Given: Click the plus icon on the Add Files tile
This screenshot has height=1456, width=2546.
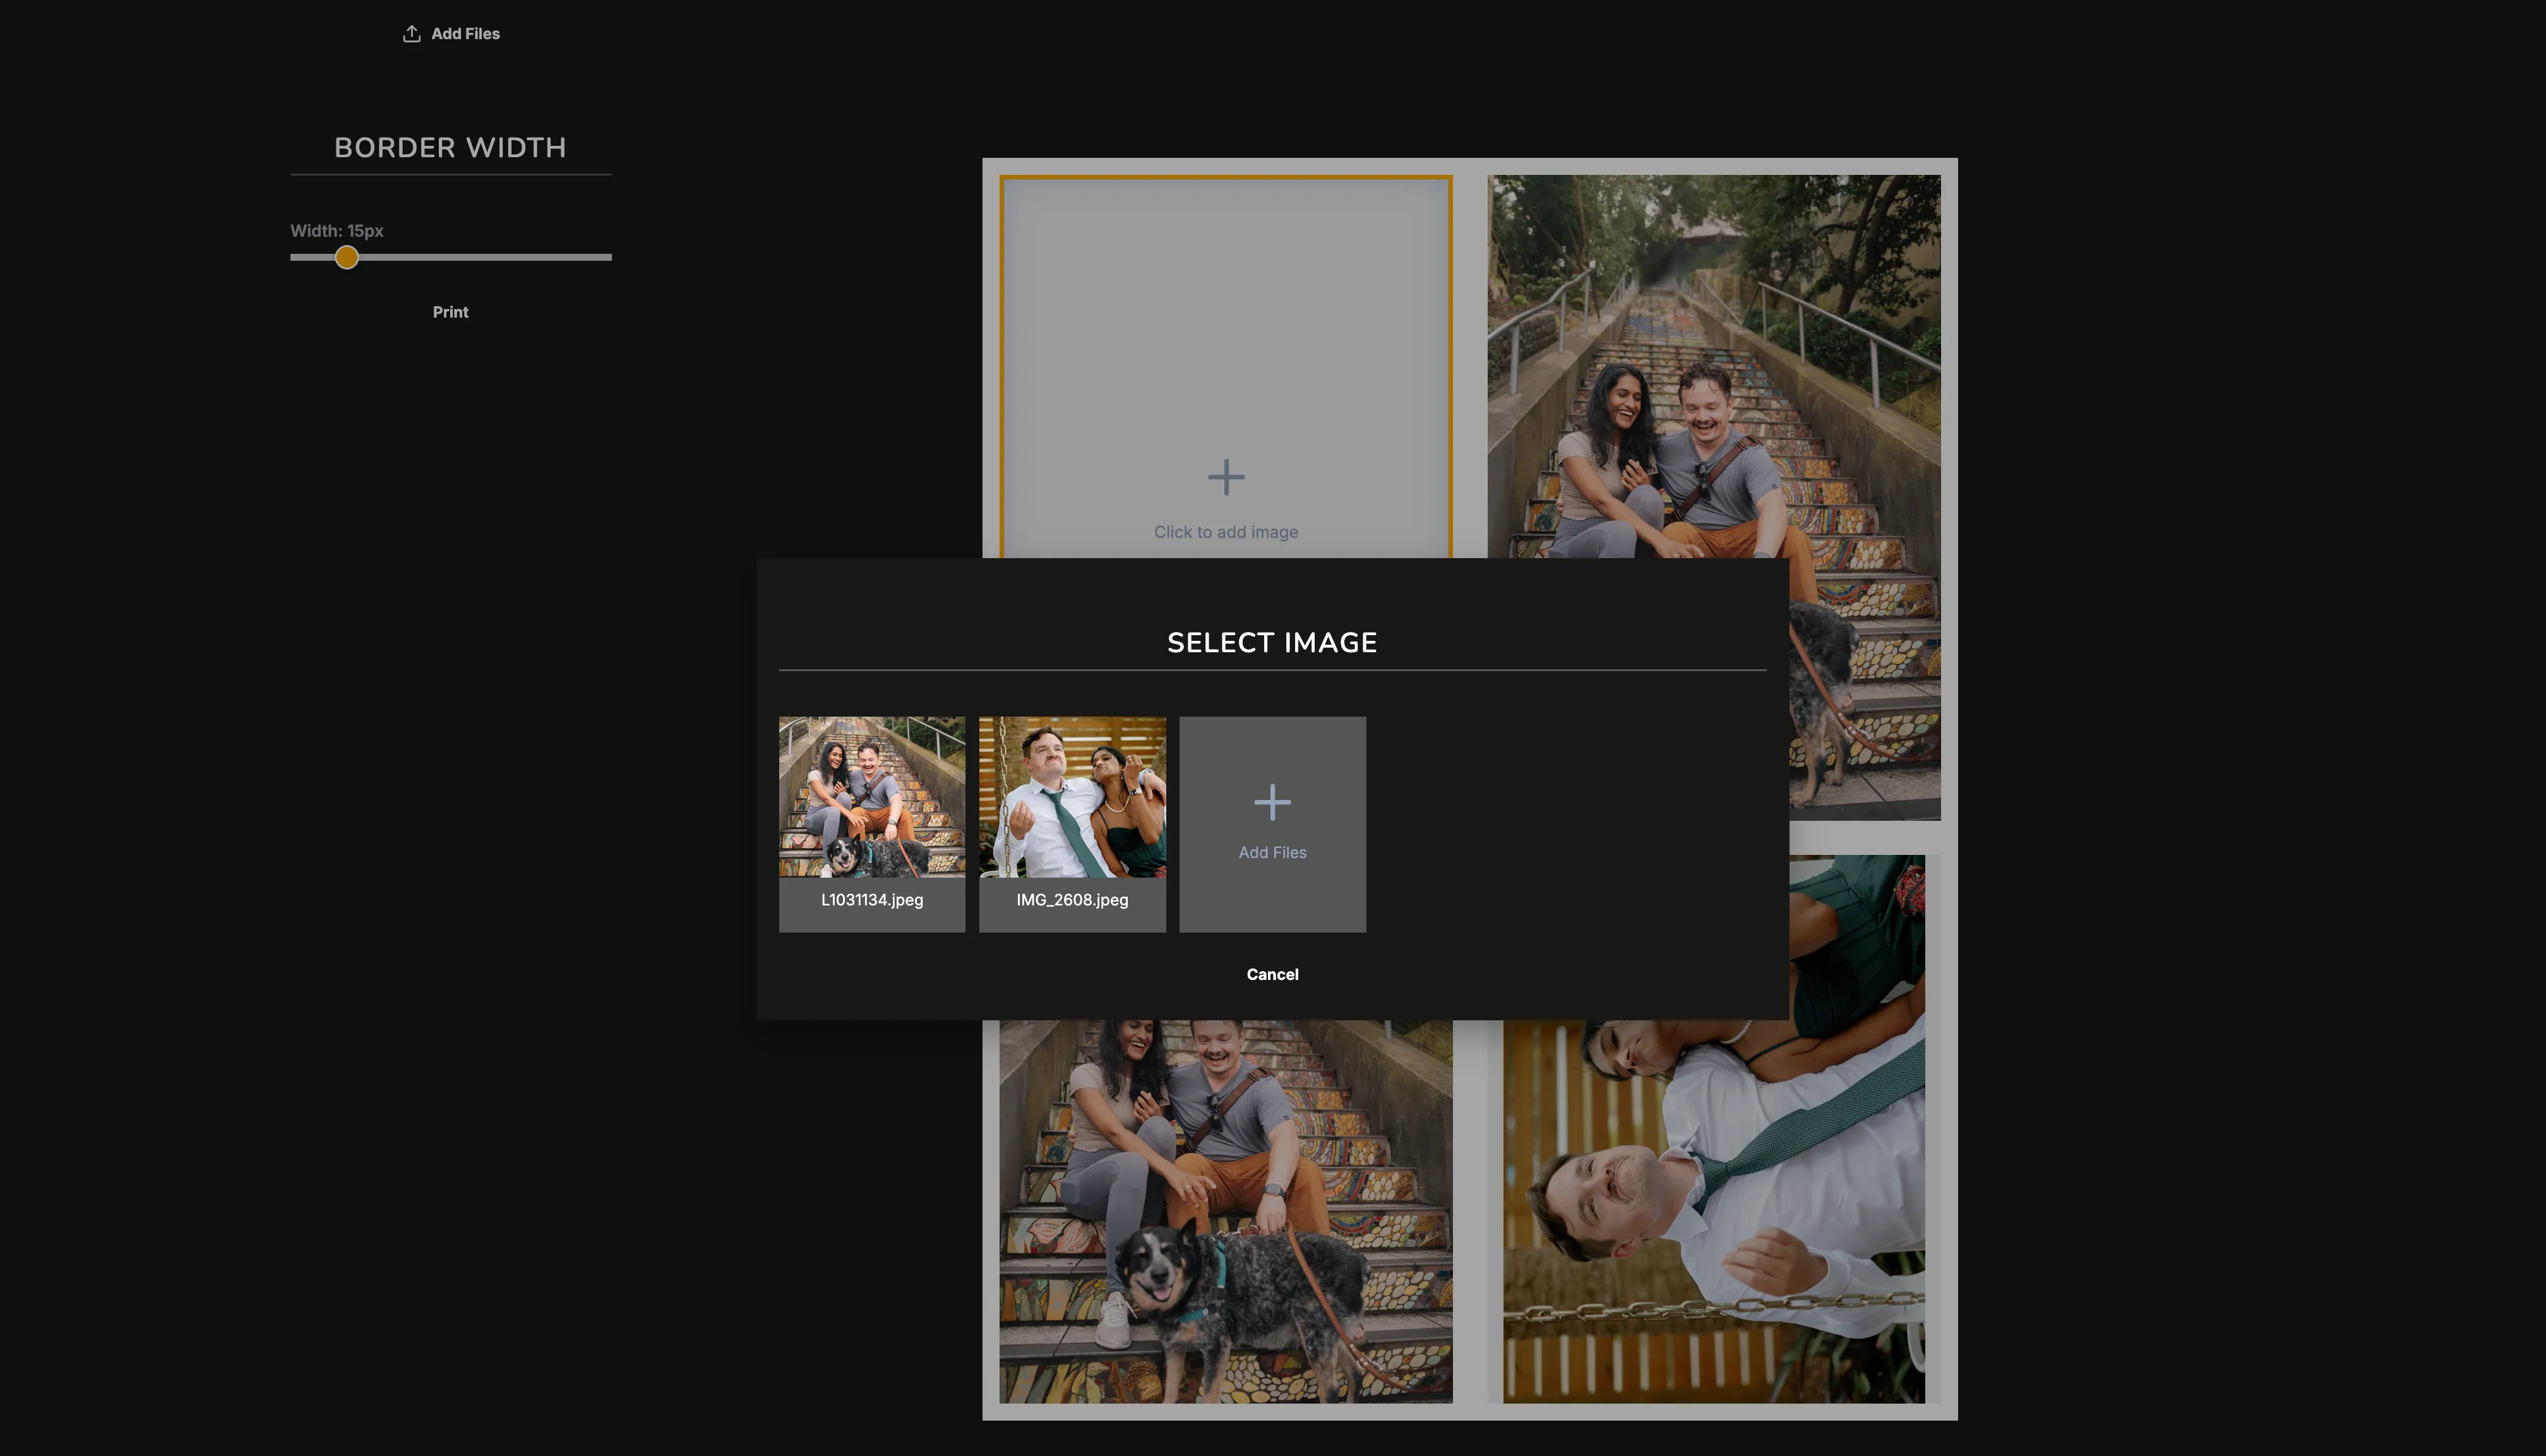Looking at the screenshot, I should 1272,801.
